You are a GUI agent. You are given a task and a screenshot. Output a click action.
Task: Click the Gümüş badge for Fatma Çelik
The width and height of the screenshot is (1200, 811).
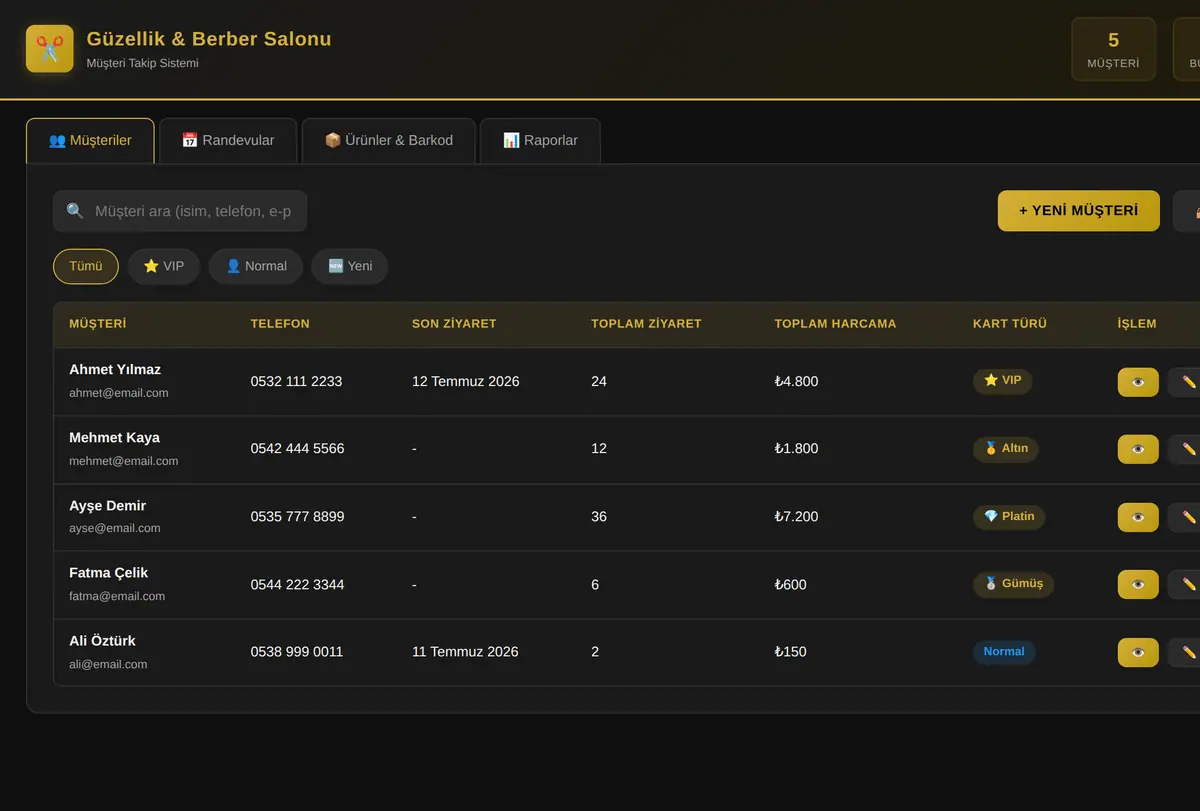tap(1013, 584)
